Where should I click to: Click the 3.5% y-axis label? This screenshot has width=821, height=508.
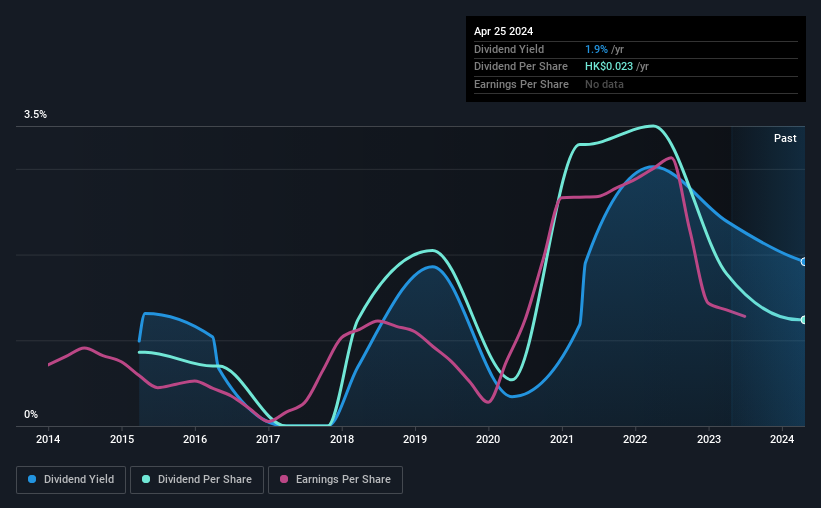(35, 114)
